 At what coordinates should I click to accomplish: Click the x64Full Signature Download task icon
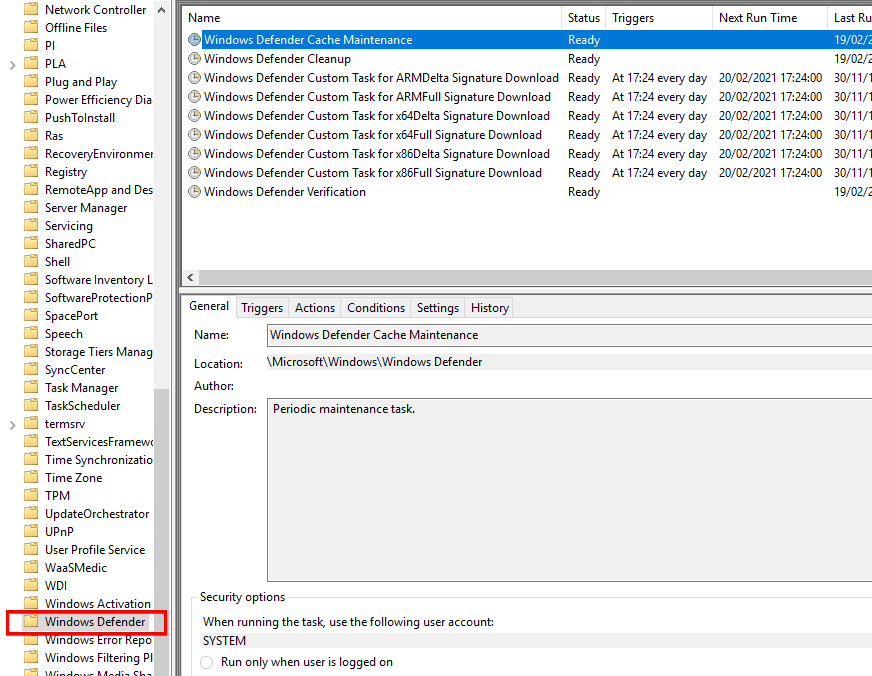tap(194, 135)
